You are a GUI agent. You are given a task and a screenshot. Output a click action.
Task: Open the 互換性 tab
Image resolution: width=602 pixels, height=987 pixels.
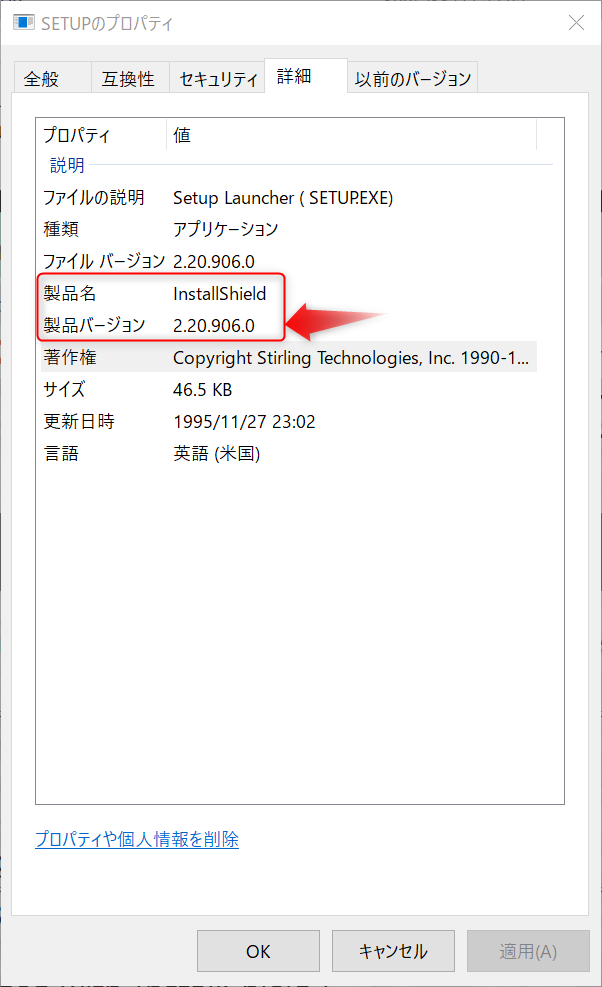130,78
